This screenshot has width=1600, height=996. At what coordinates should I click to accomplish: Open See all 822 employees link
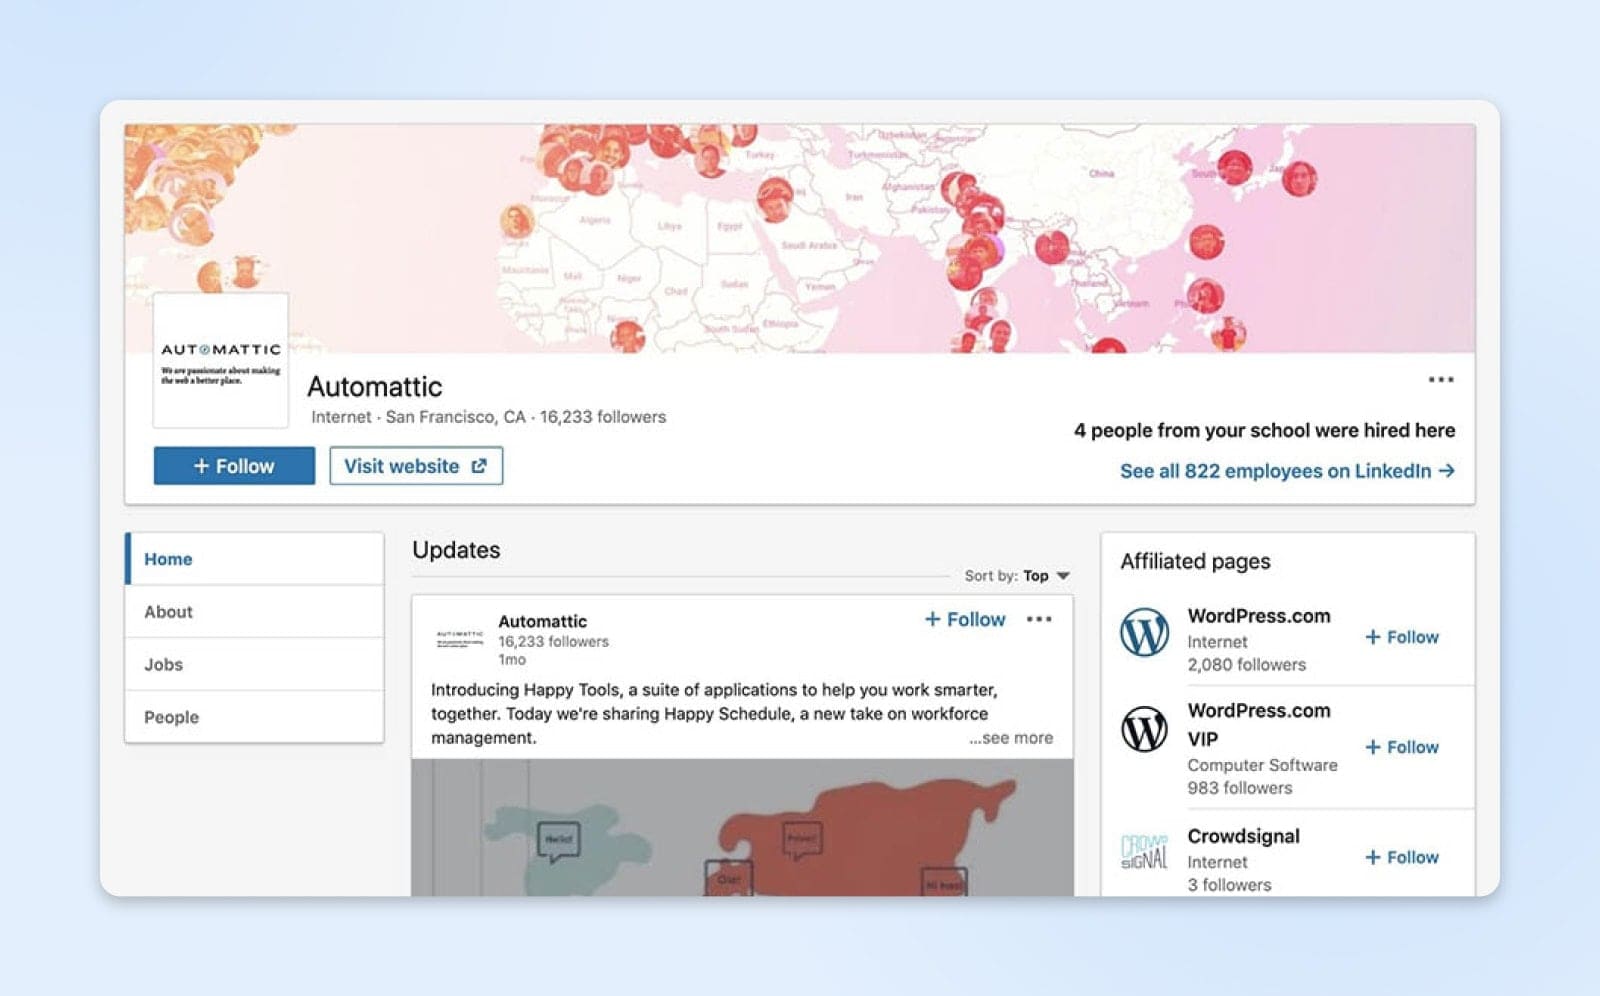[1286, 471]
